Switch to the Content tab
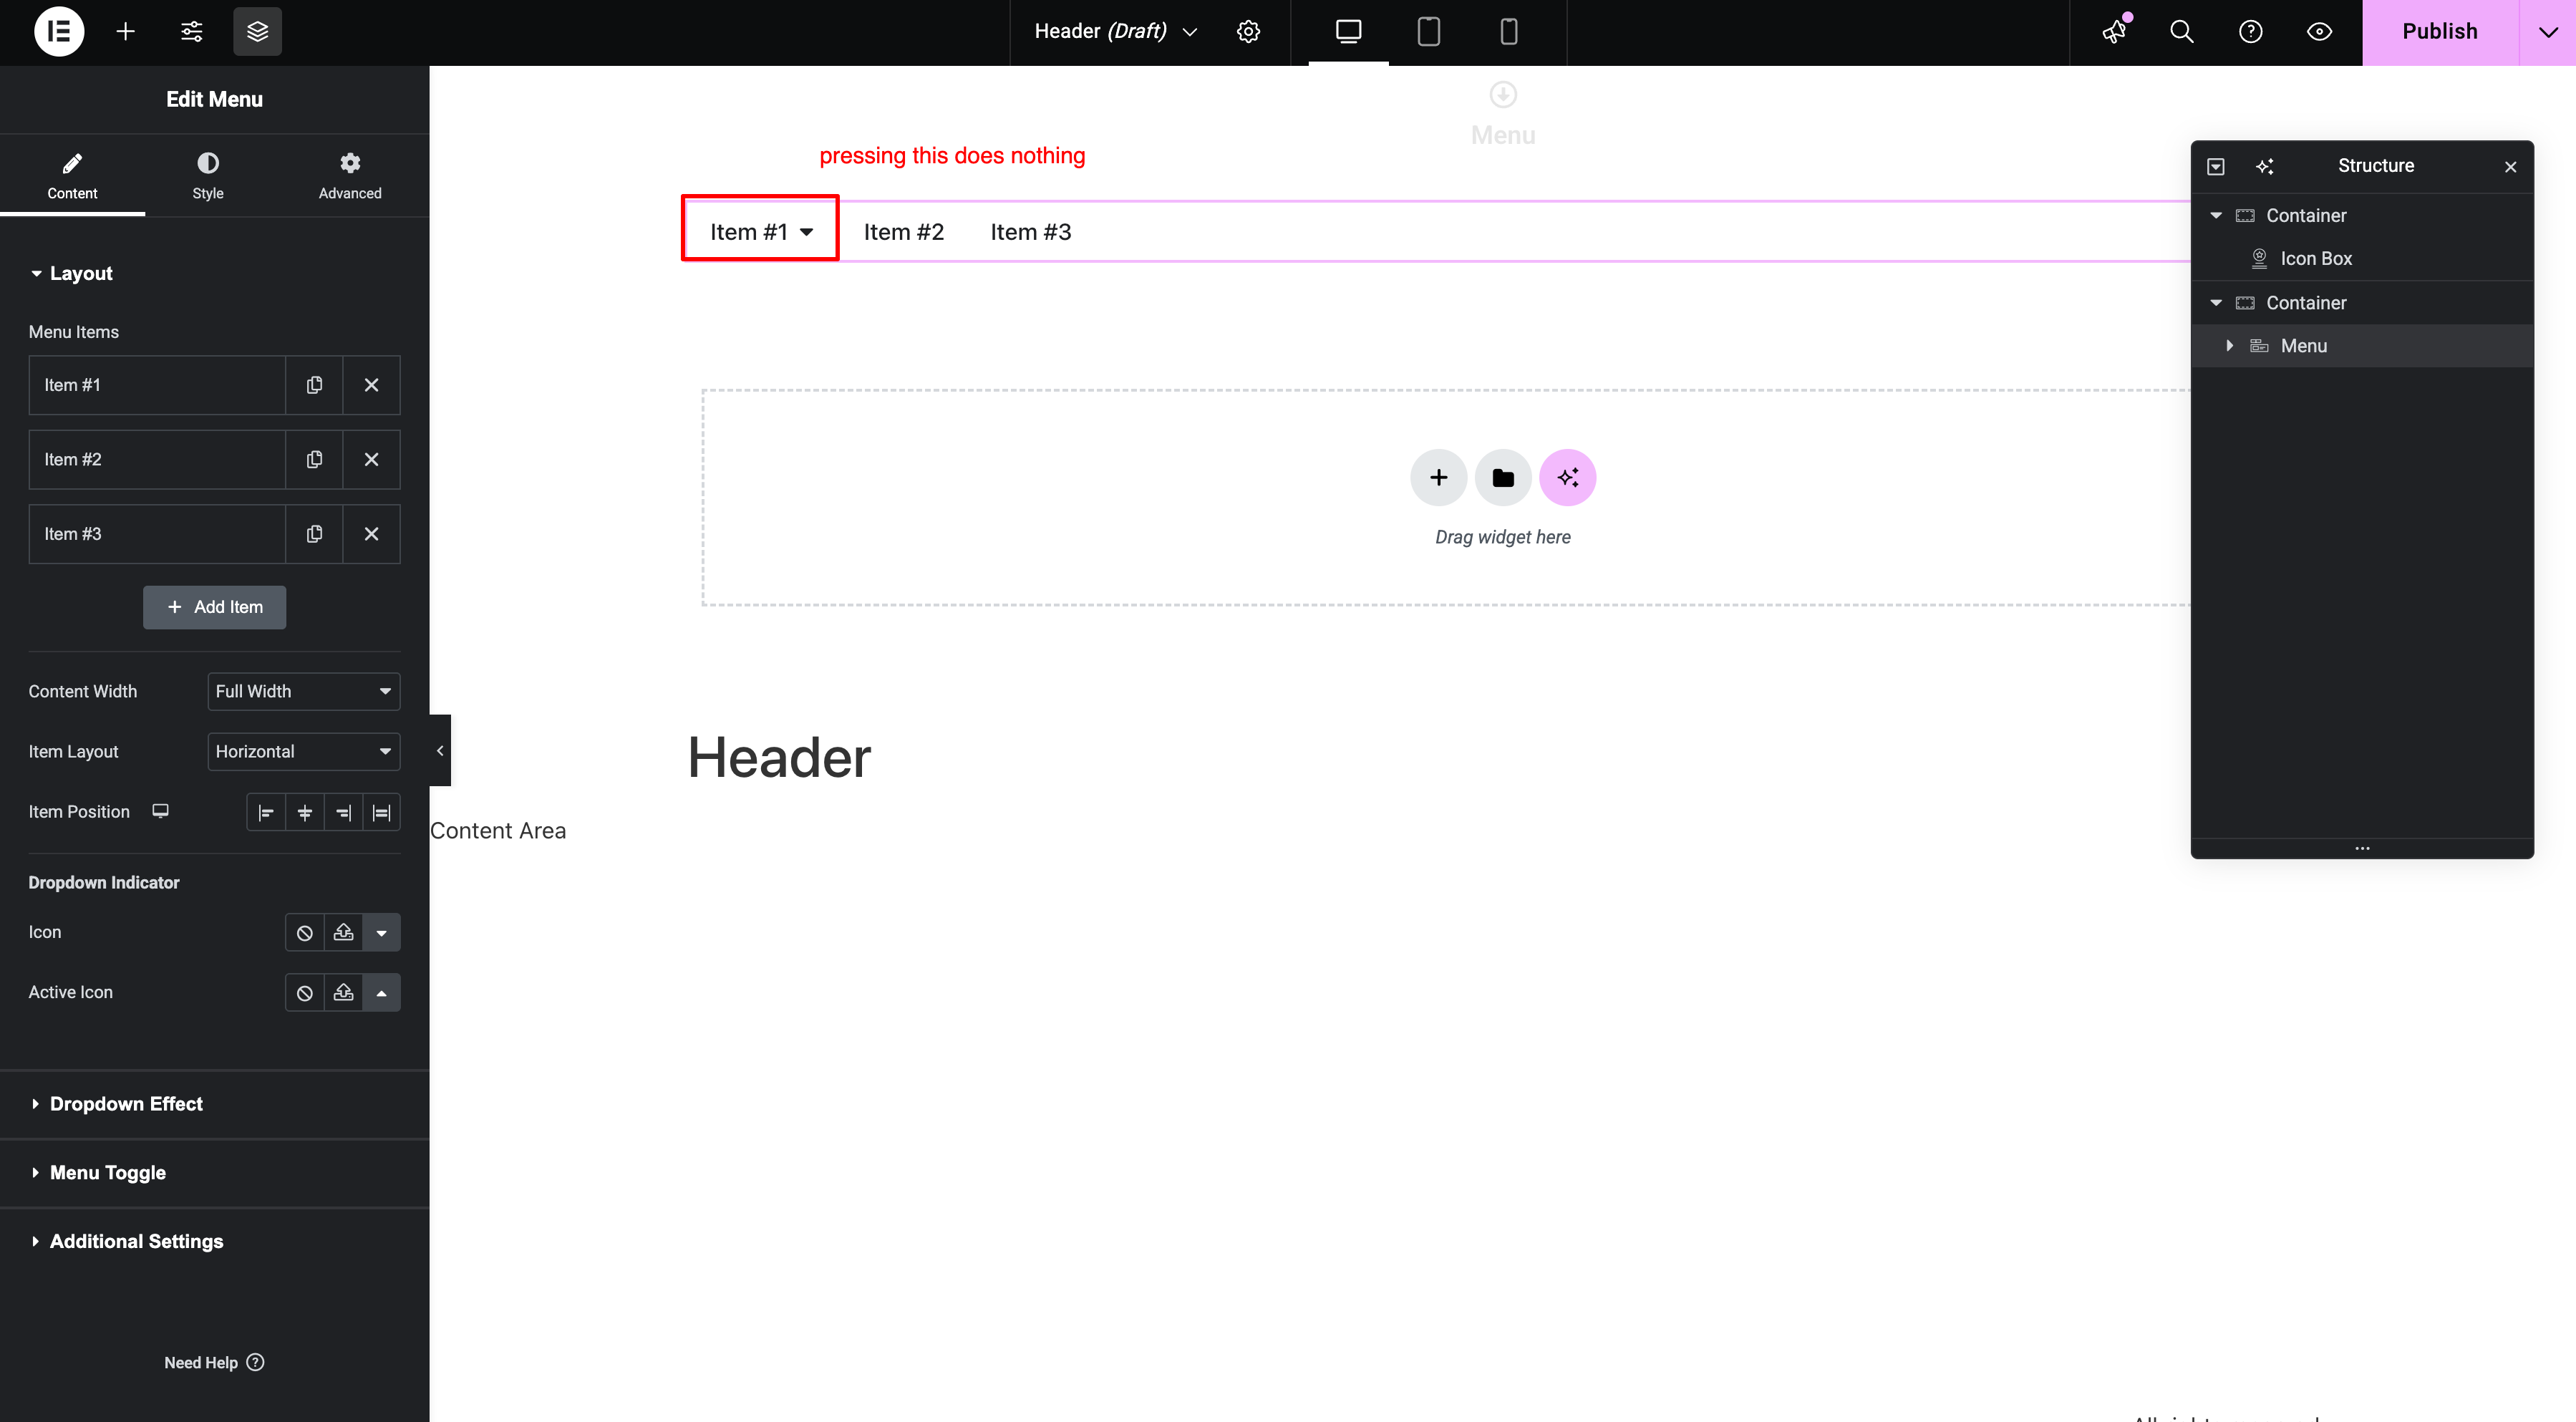 pyautogui.click(x=72, y=175)
